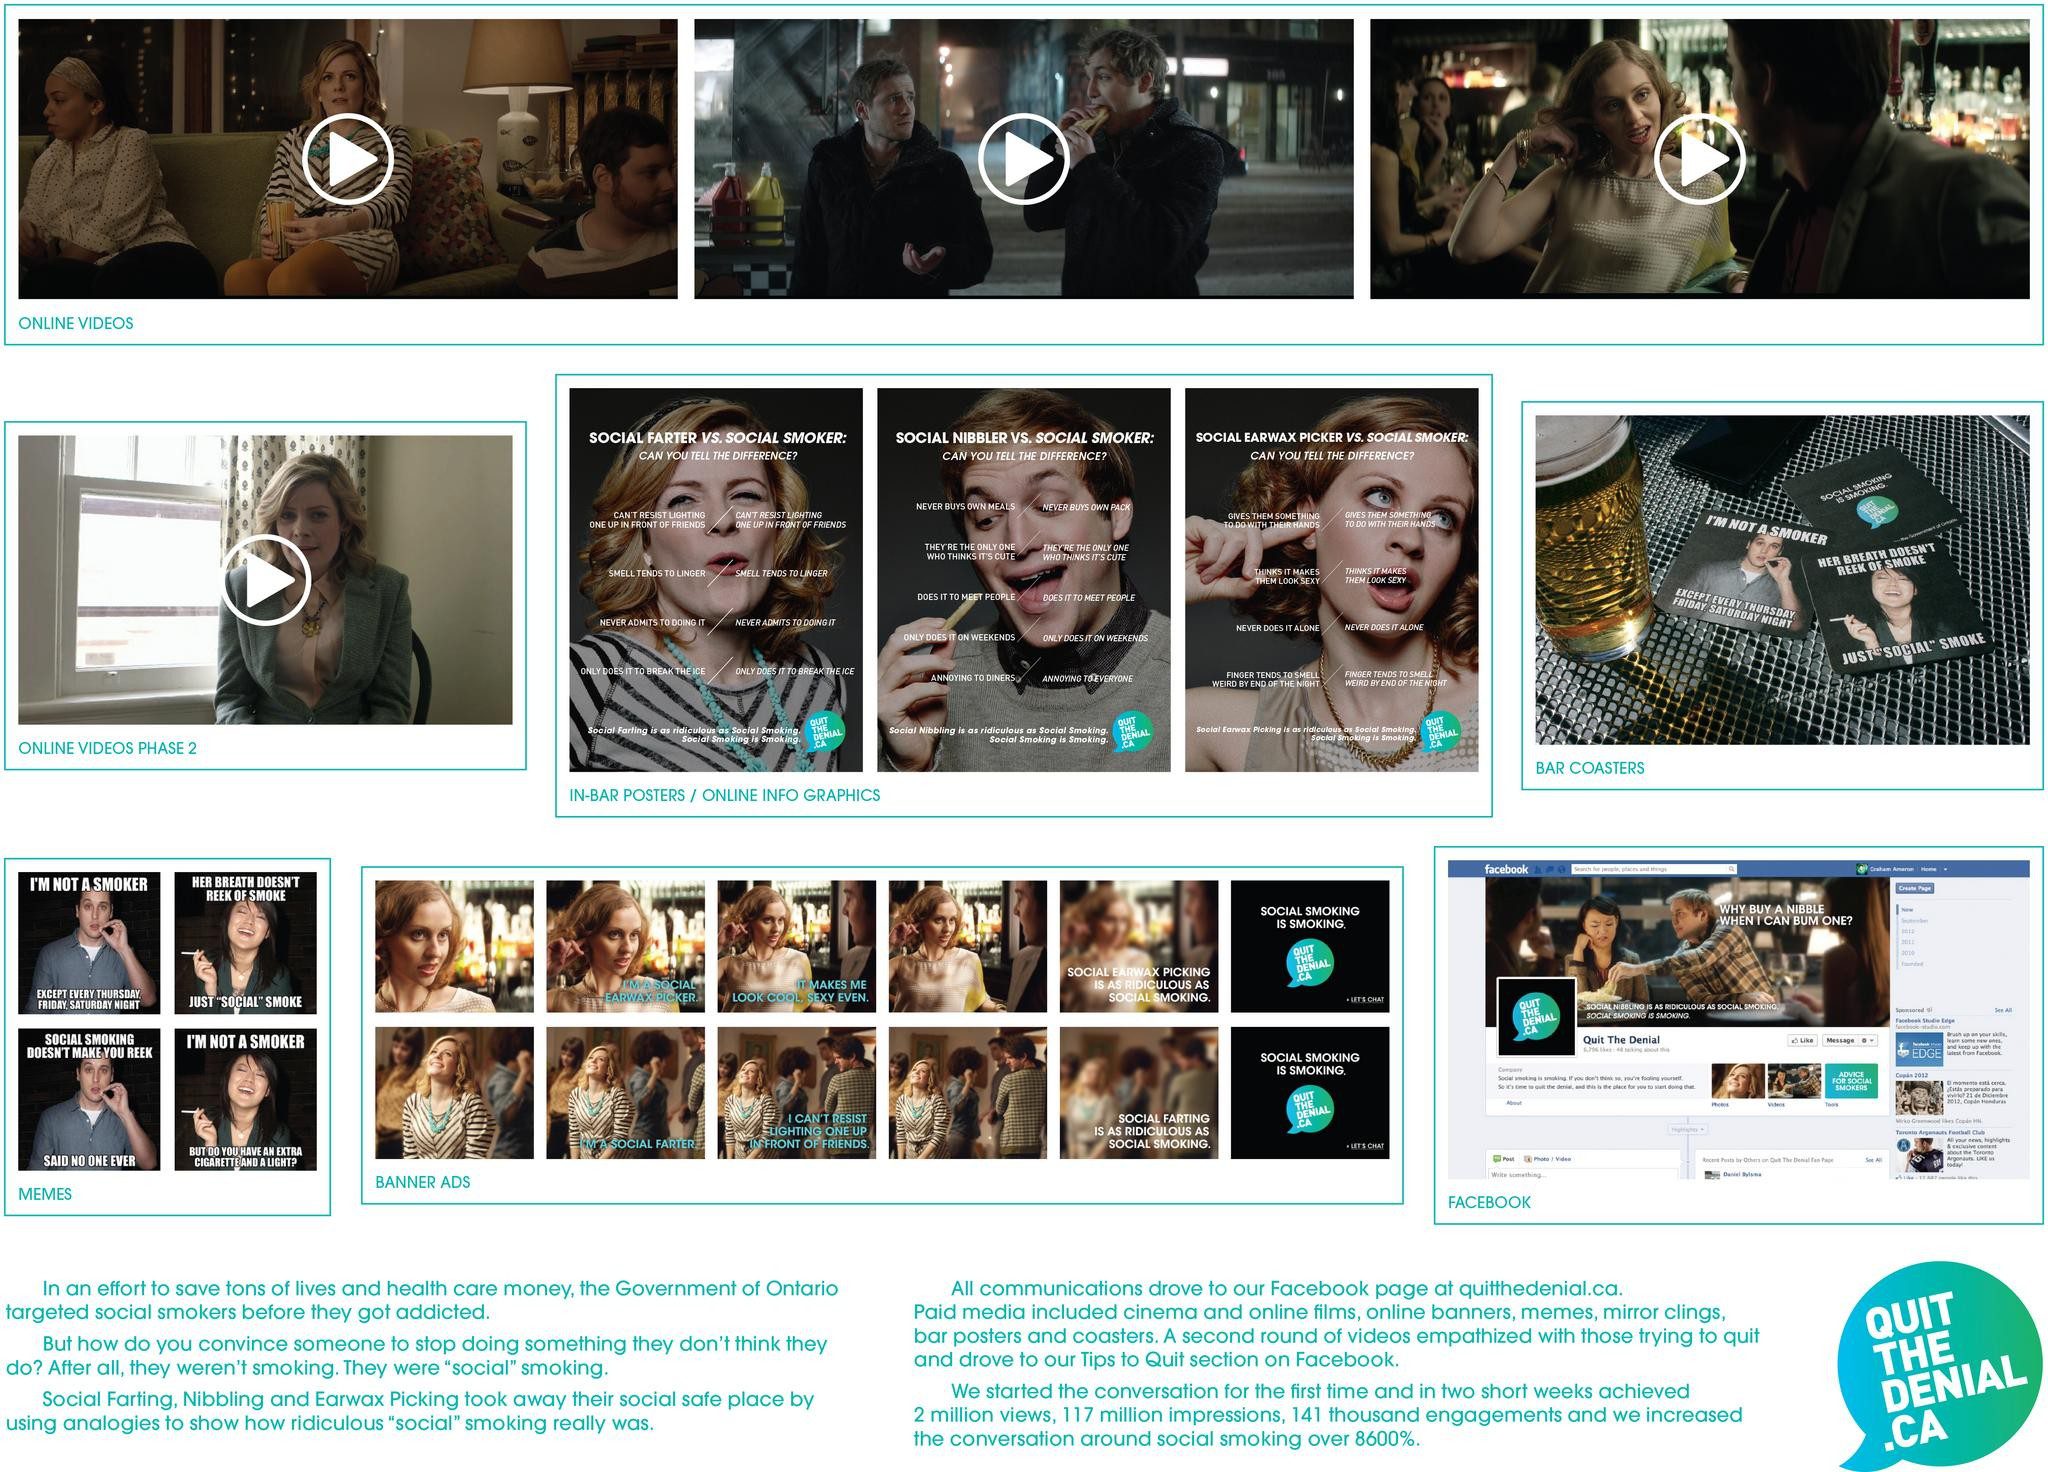
Task: Open the Social Nibbler vs. Social Smoker poster
Action: [x=1024, y=580]
